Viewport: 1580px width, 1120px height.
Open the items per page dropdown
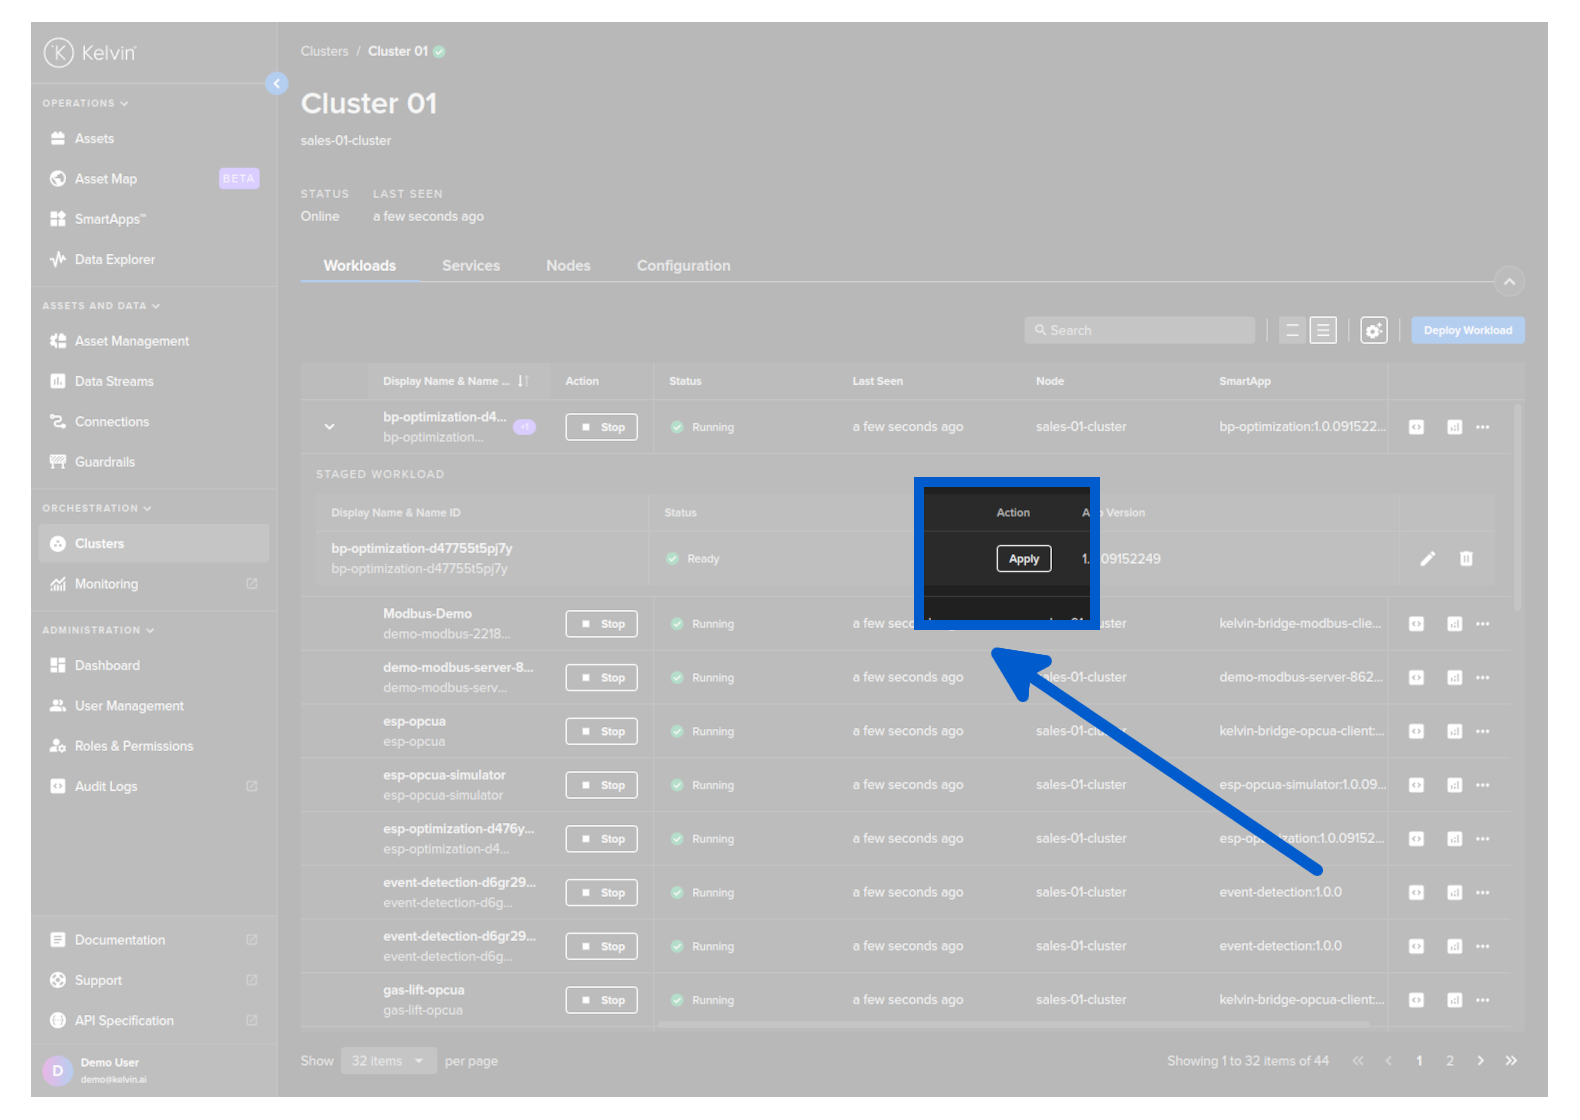[388, 1061]
